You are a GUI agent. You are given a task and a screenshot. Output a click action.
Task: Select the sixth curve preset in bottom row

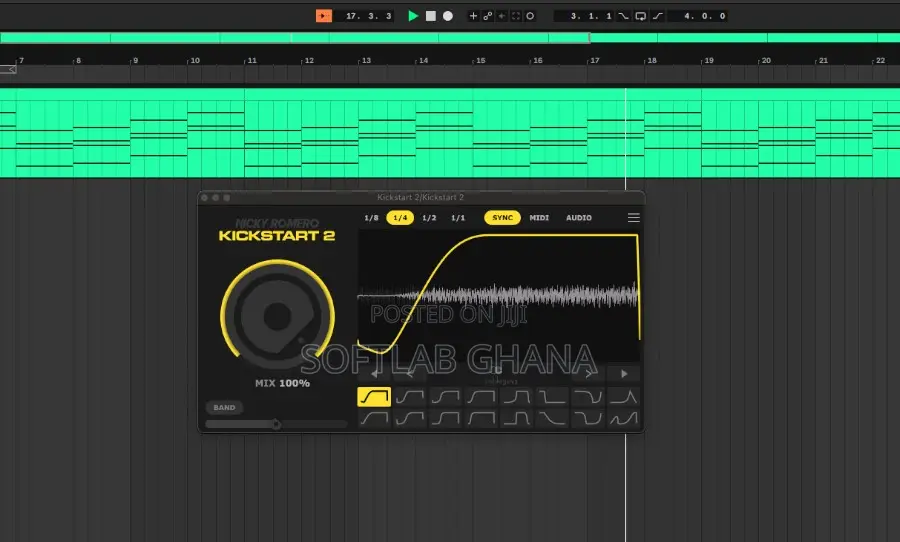(x=552, y=419)
